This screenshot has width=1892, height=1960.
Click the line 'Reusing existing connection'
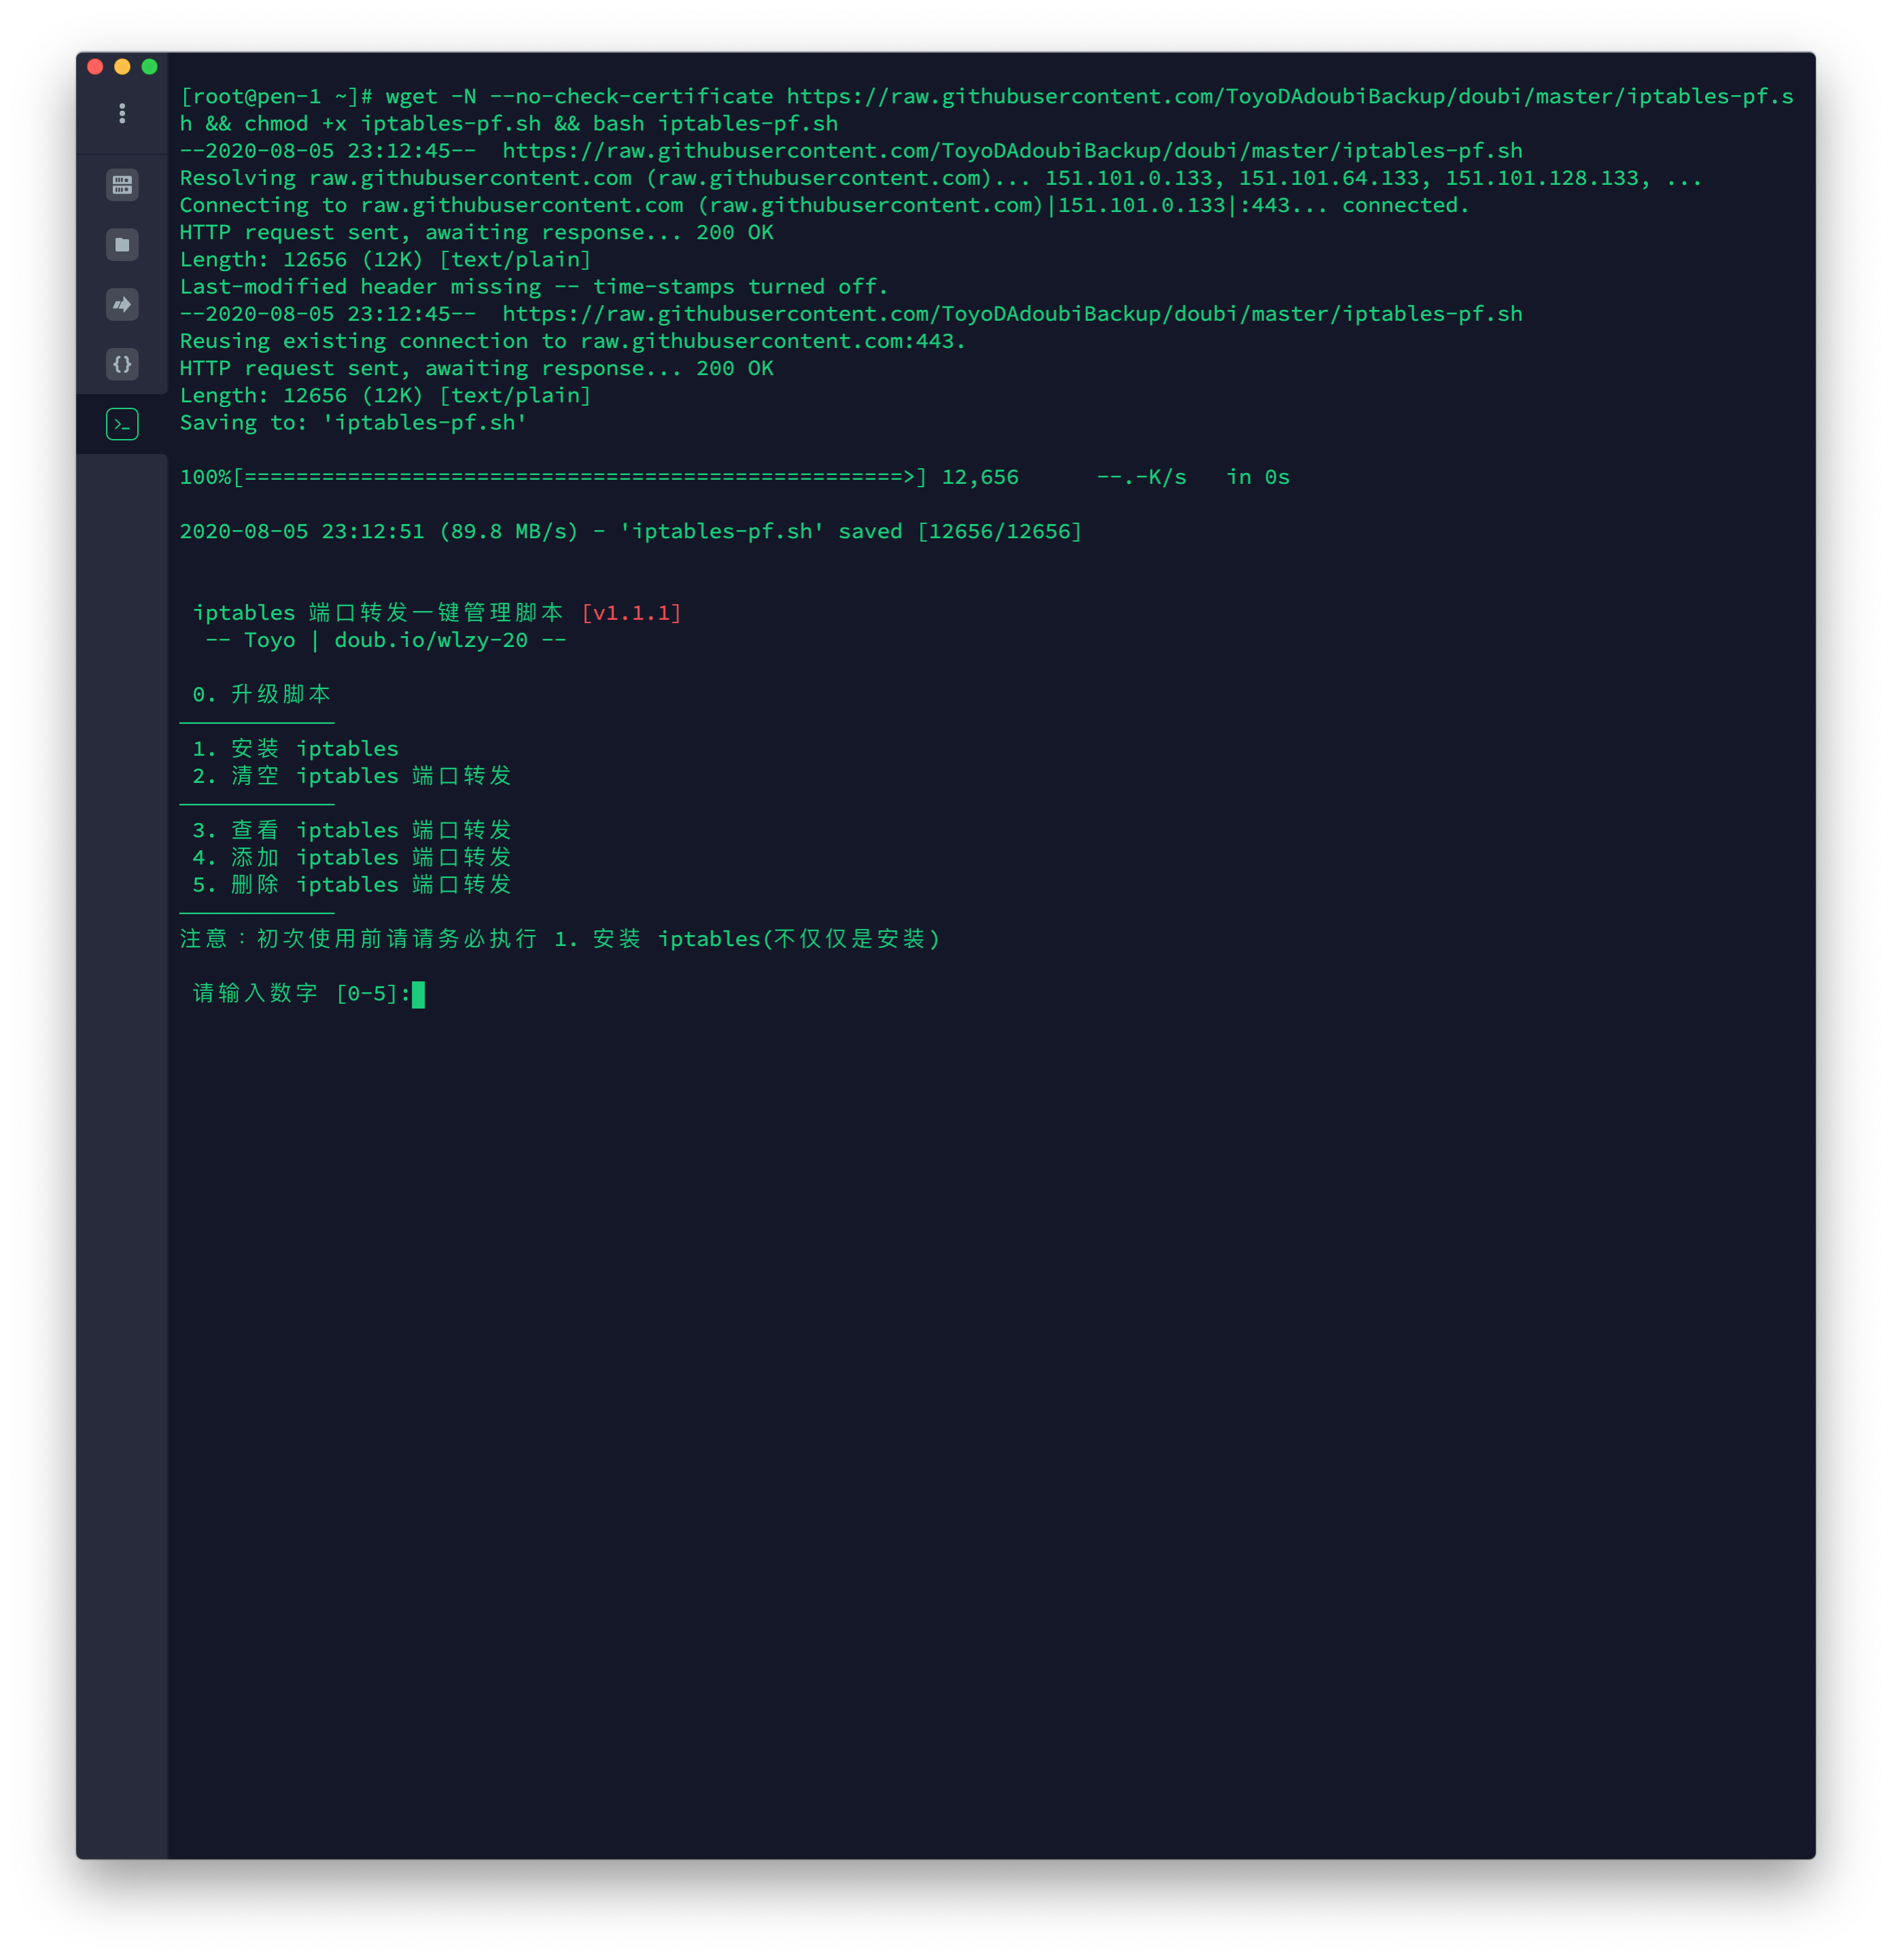(x=573, y=341)
